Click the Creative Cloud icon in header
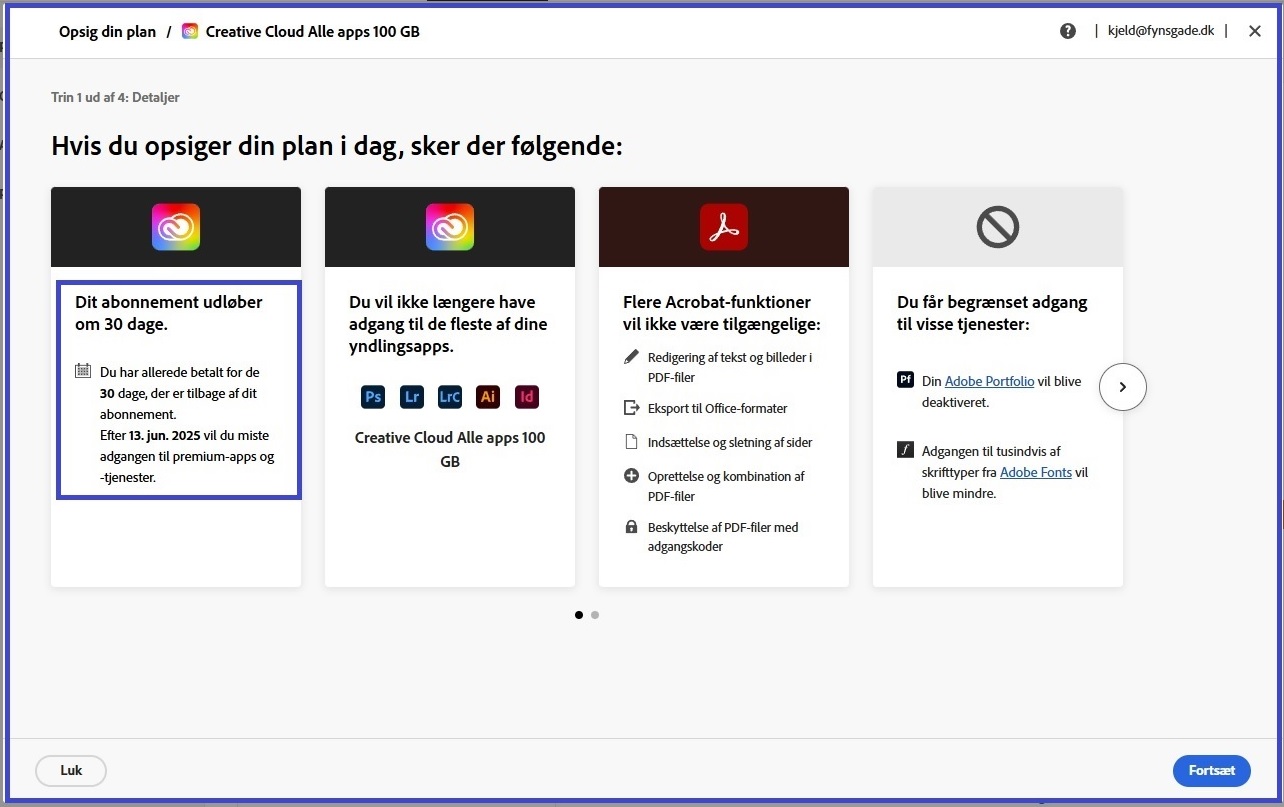 point(190,31)
